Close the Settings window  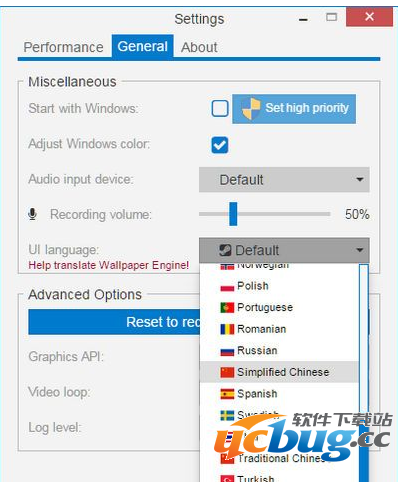(369, 17)
